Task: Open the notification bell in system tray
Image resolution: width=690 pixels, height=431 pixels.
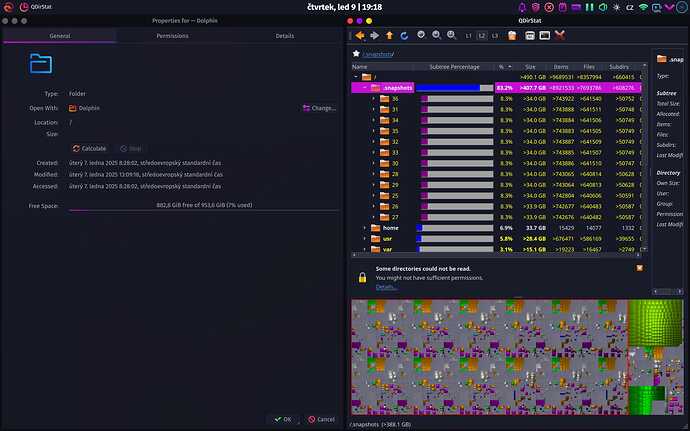Action: point(522,7)
